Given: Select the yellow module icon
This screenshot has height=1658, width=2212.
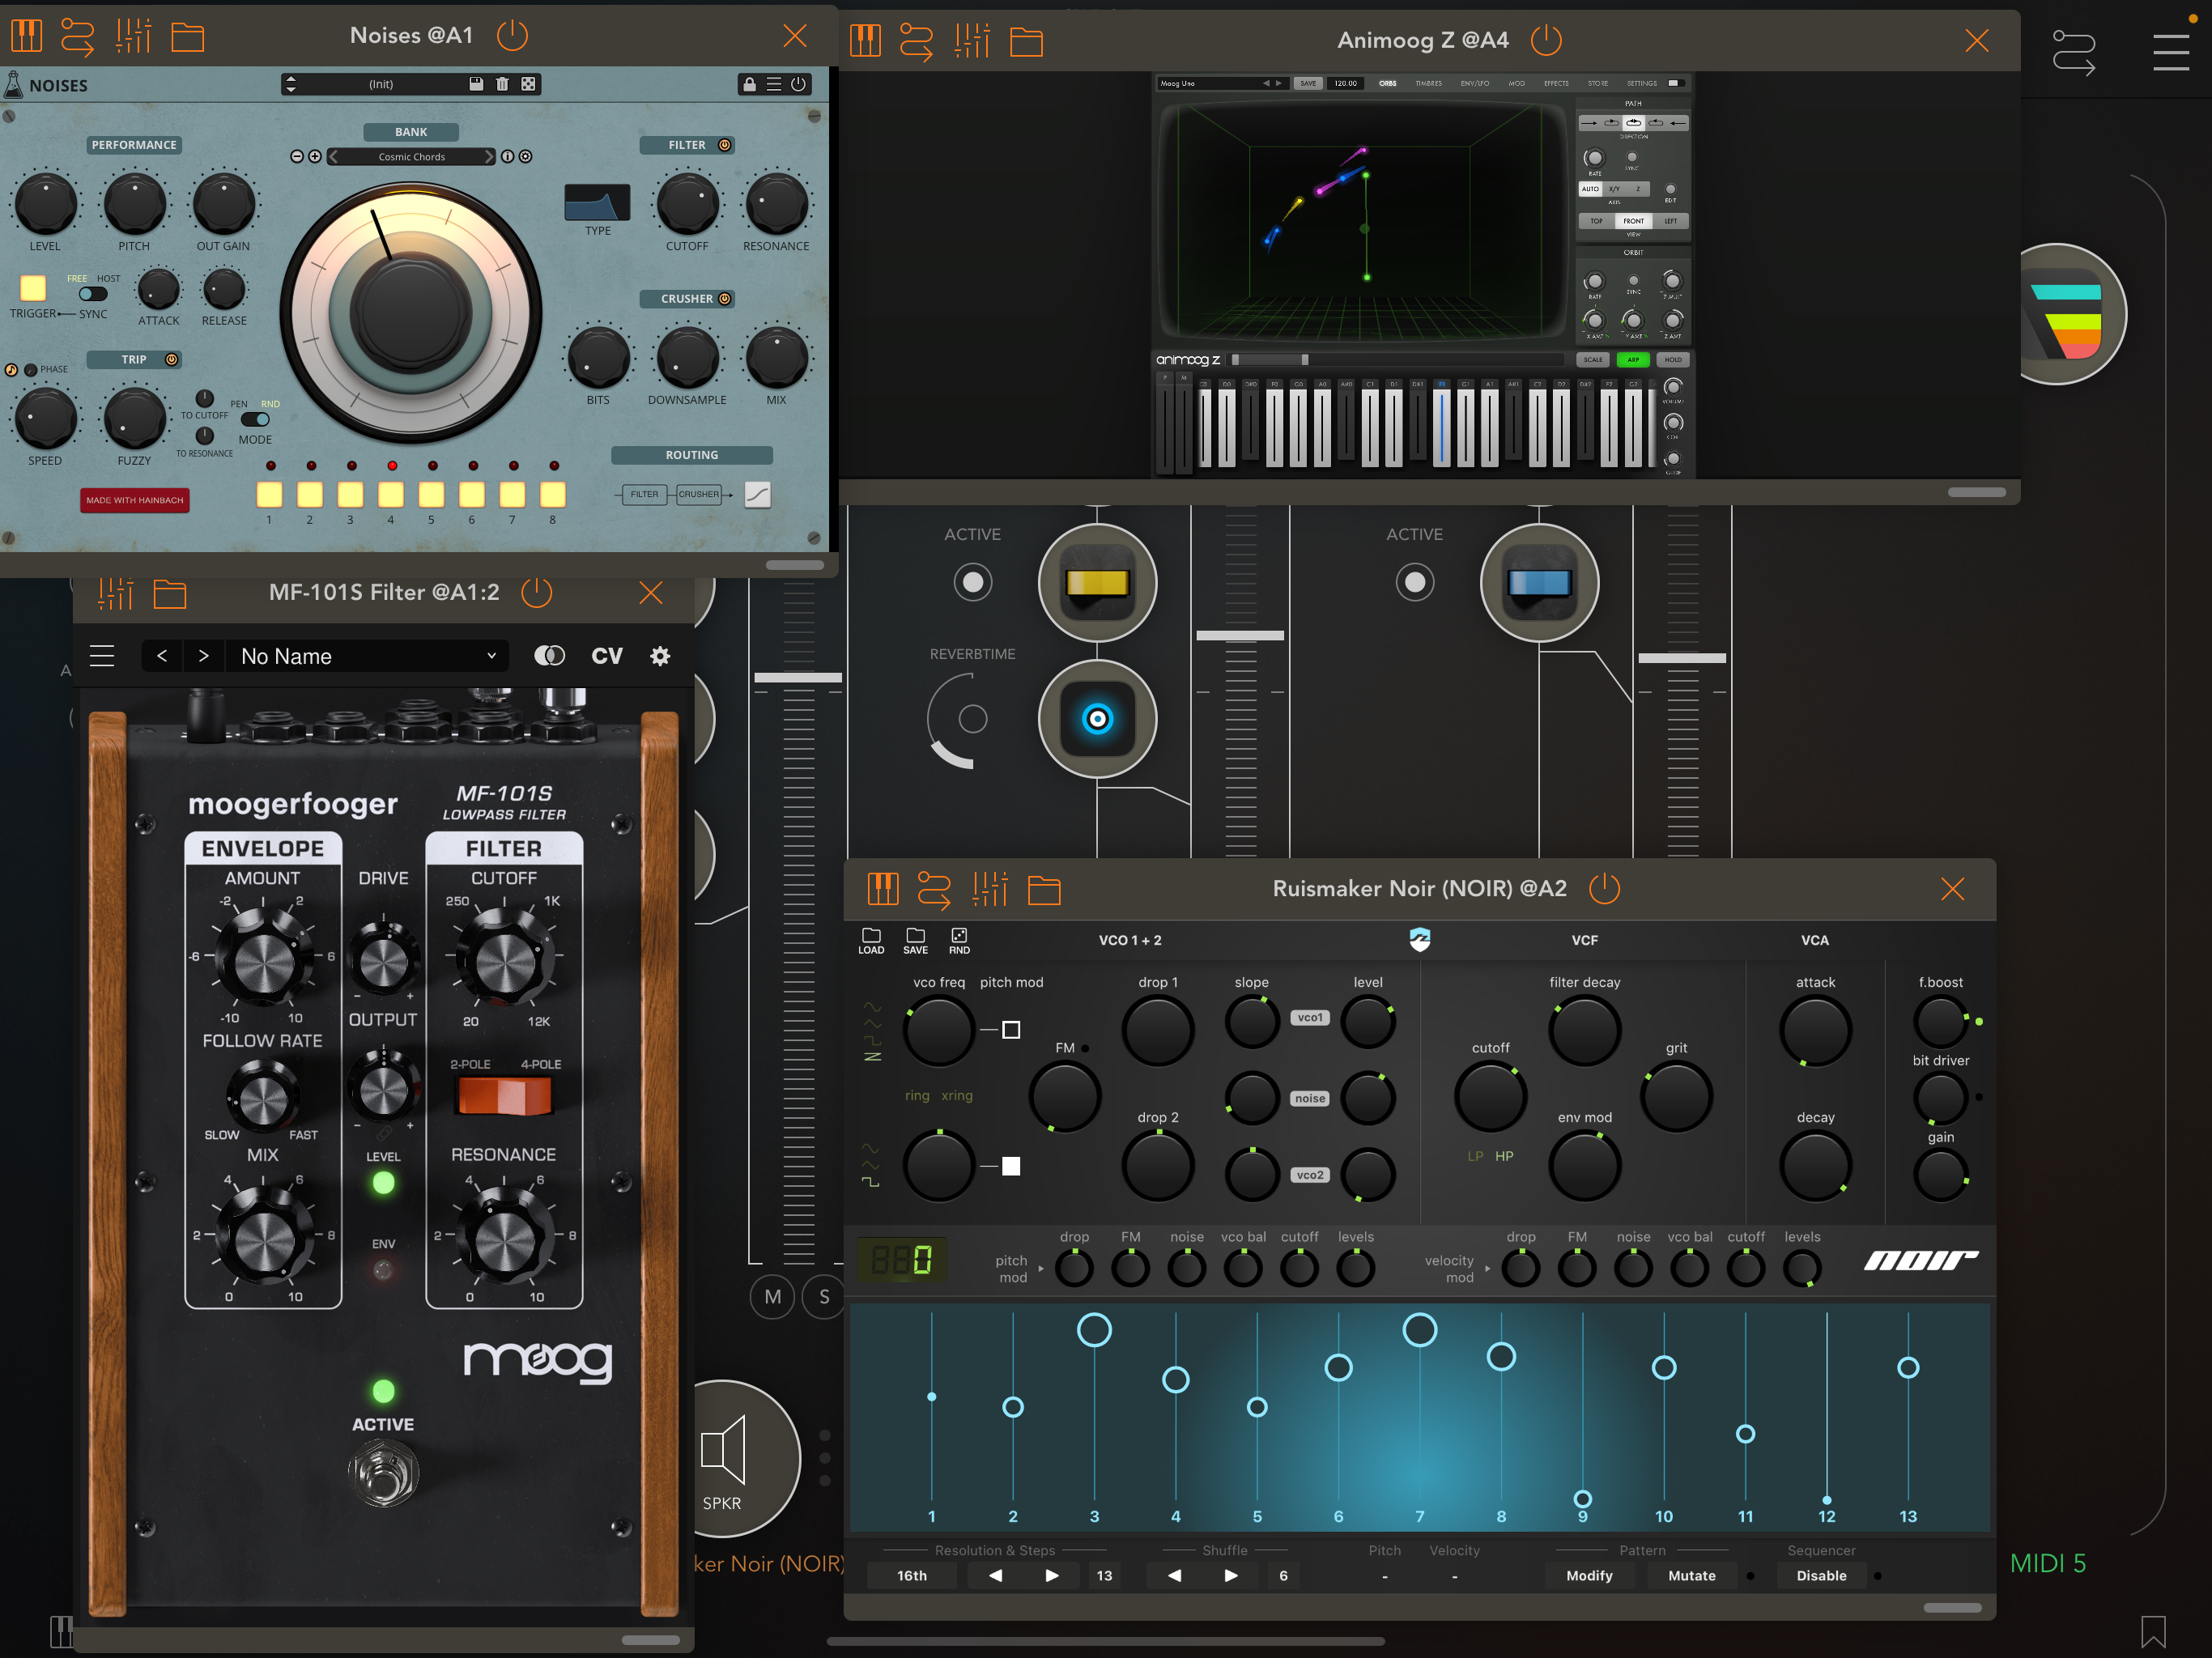Looking at the screenshot, I should (1097, 582).
